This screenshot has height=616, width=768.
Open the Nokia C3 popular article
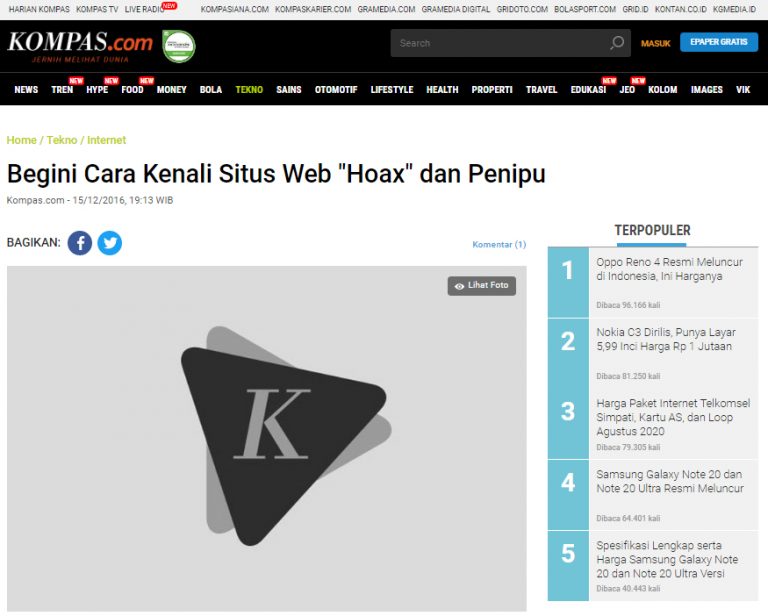click(x=666, y=339)
